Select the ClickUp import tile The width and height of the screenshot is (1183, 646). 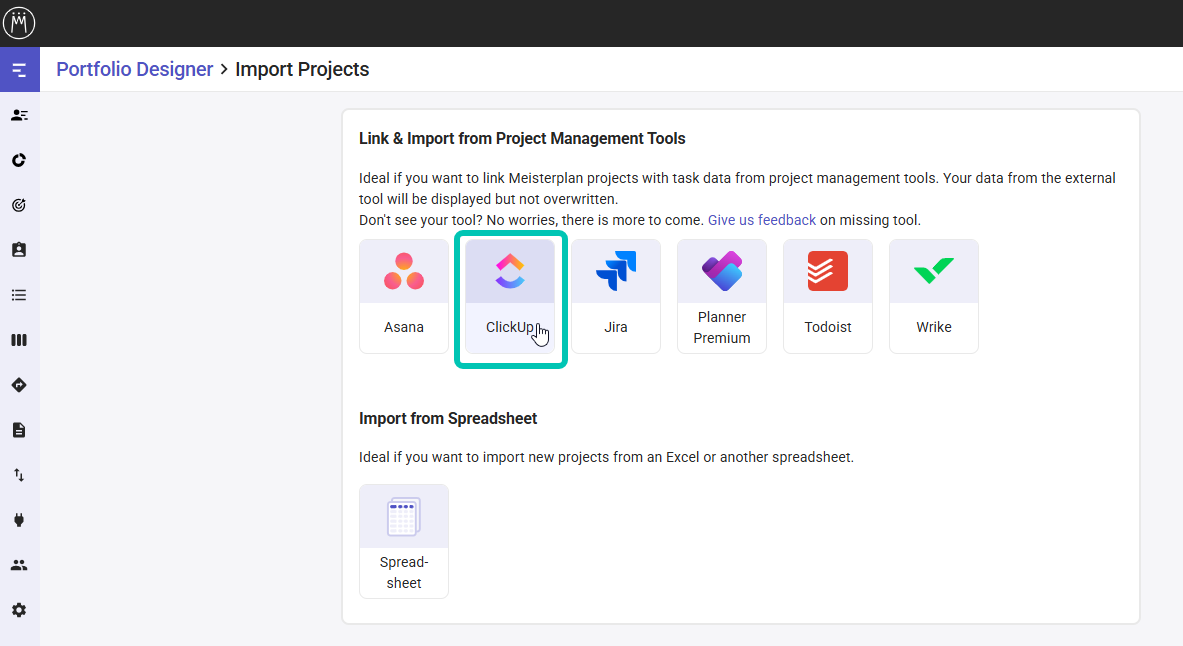[510, 297]
